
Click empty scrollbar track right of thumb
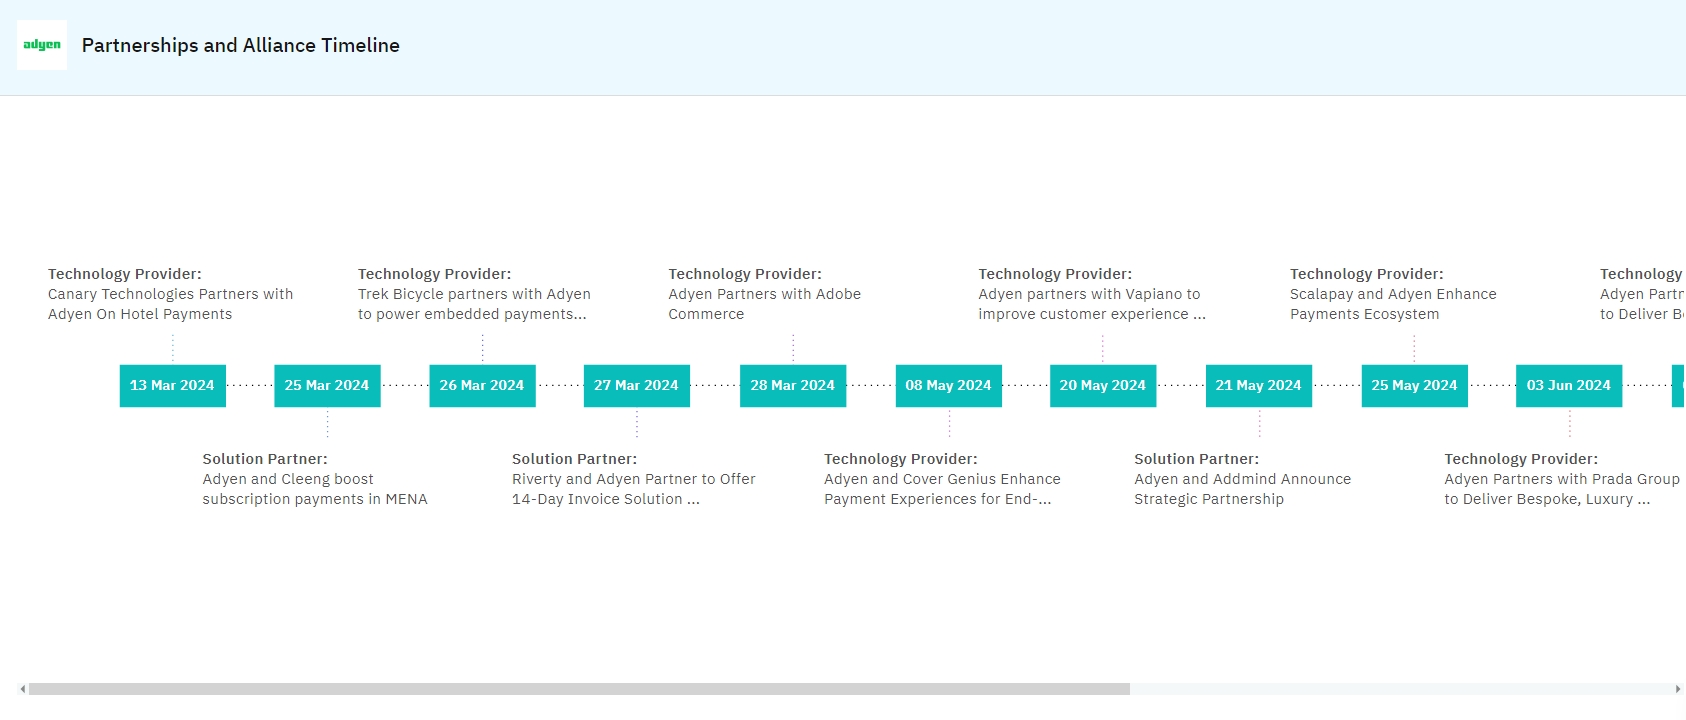pos(1400,689)
